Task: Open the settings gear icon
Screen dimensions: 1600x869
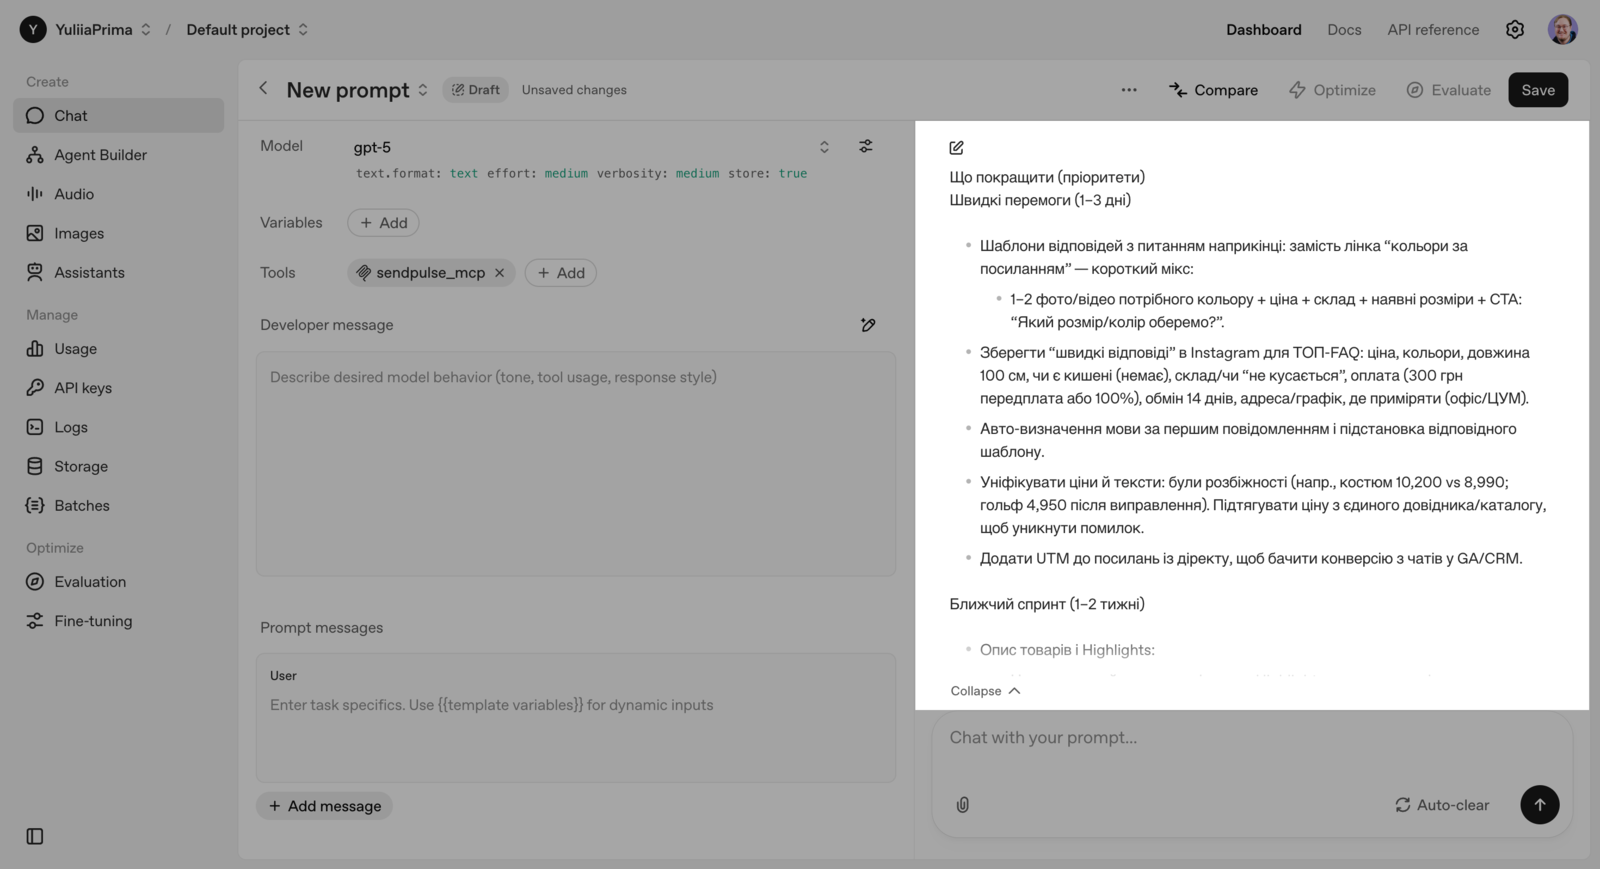Action: tap(1515, 30)
